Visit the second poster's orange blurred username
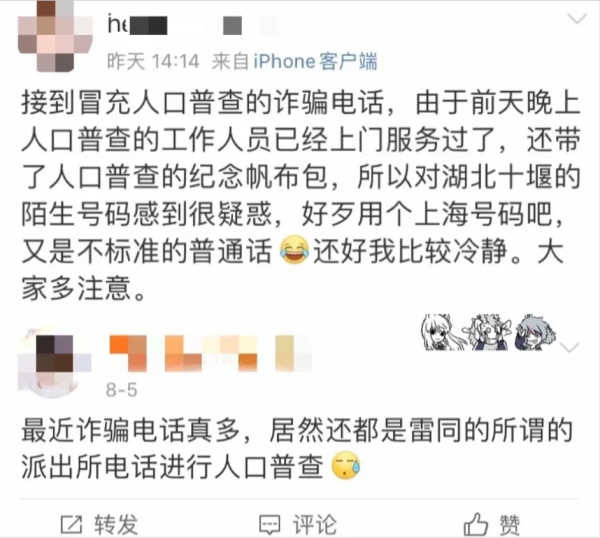600x538 pixels. [x=210, y=353]
